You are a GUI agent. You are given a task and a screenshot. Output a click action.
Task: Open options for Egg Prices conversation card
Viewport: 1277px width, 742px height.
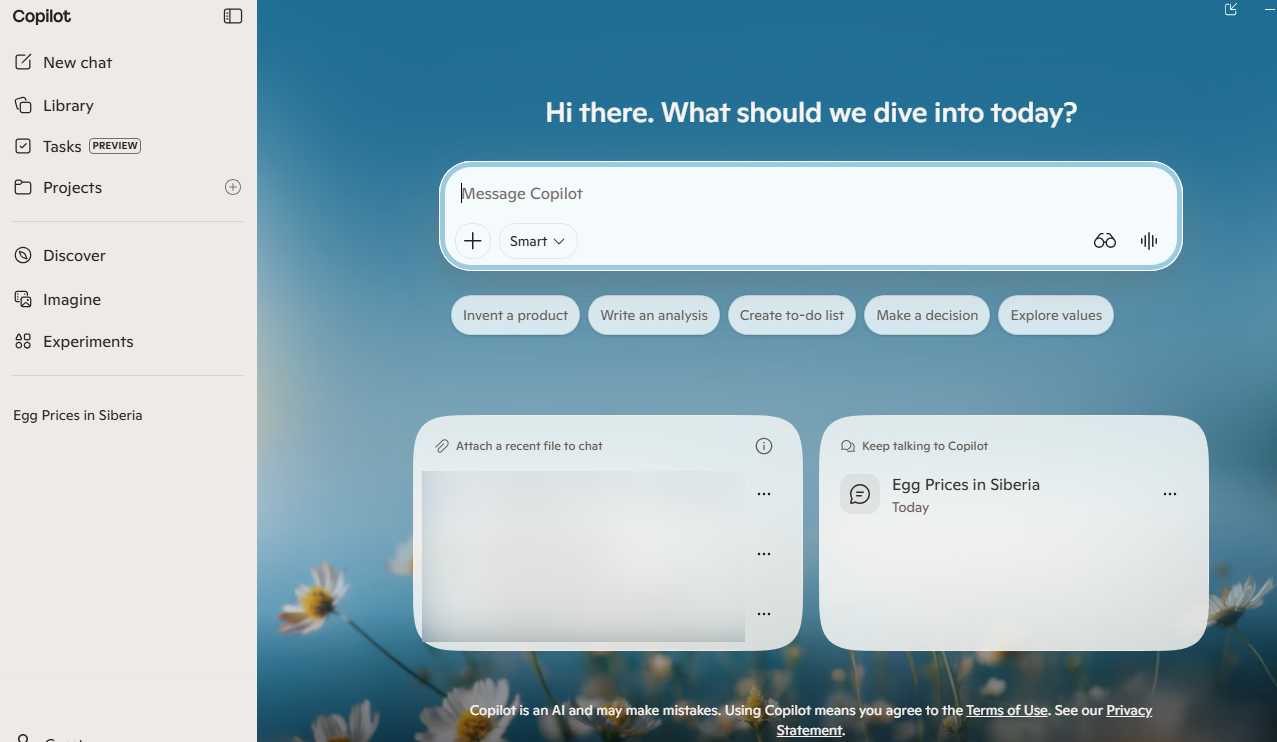[1170, 494]
